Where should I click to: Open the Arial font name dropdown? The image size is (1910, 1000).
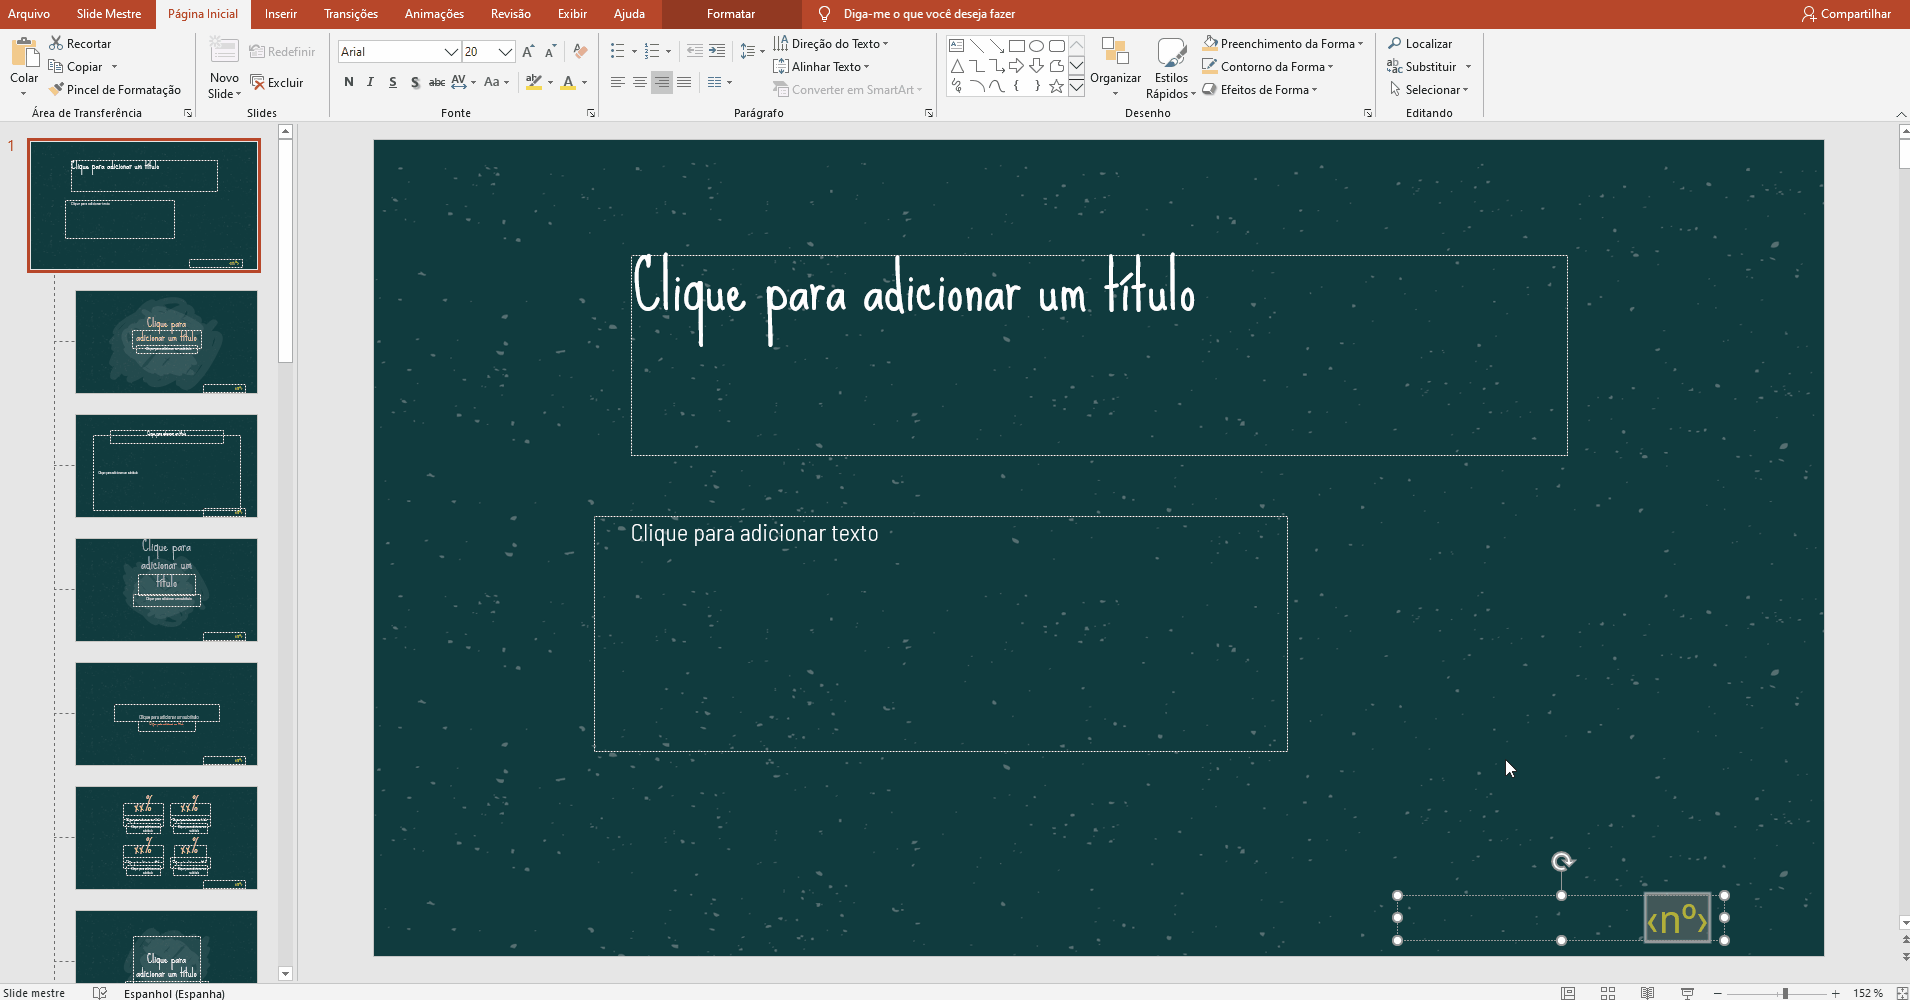click(x=451, y=51)
